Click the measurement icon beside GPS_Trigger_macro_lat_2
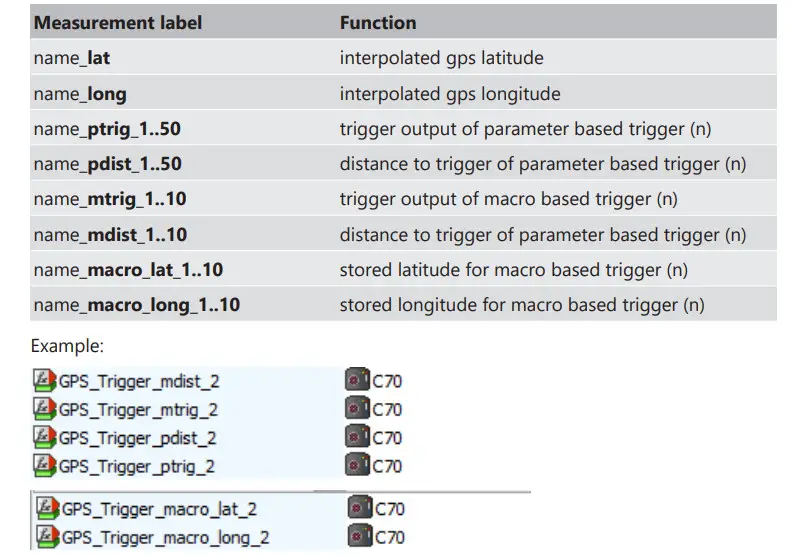This screenshot has height=557, width=790. (47, 509)
